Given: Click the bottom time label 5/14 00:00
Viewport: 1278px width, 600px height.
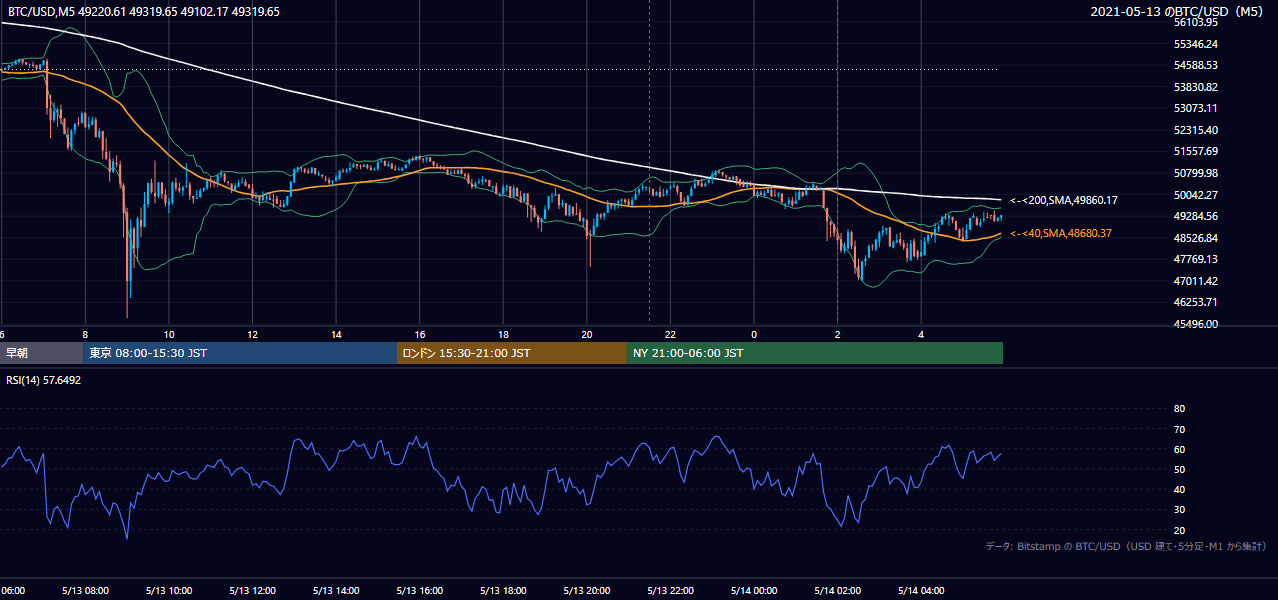Looking at the screenshot, I should (754, 590).
